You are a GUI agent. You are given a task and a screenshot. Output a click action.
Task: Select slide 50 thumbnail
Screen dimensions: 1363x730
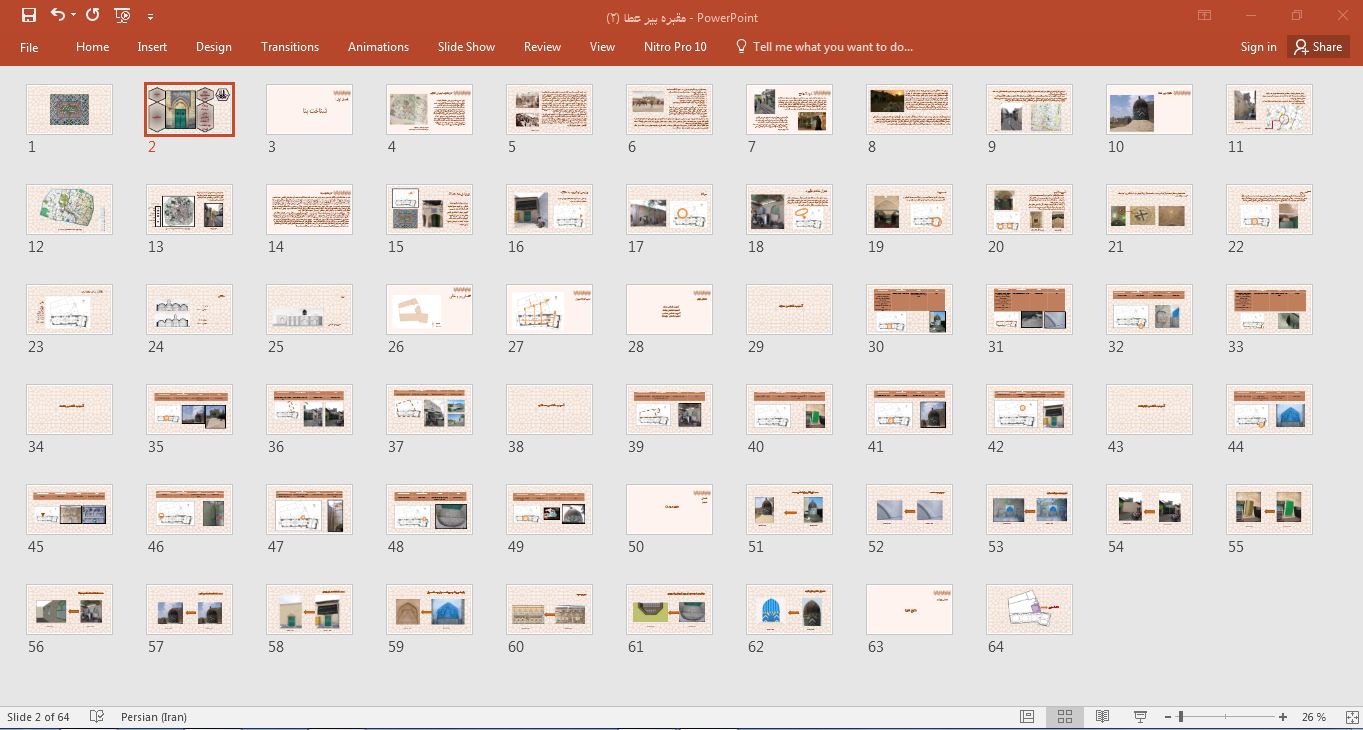669,509
